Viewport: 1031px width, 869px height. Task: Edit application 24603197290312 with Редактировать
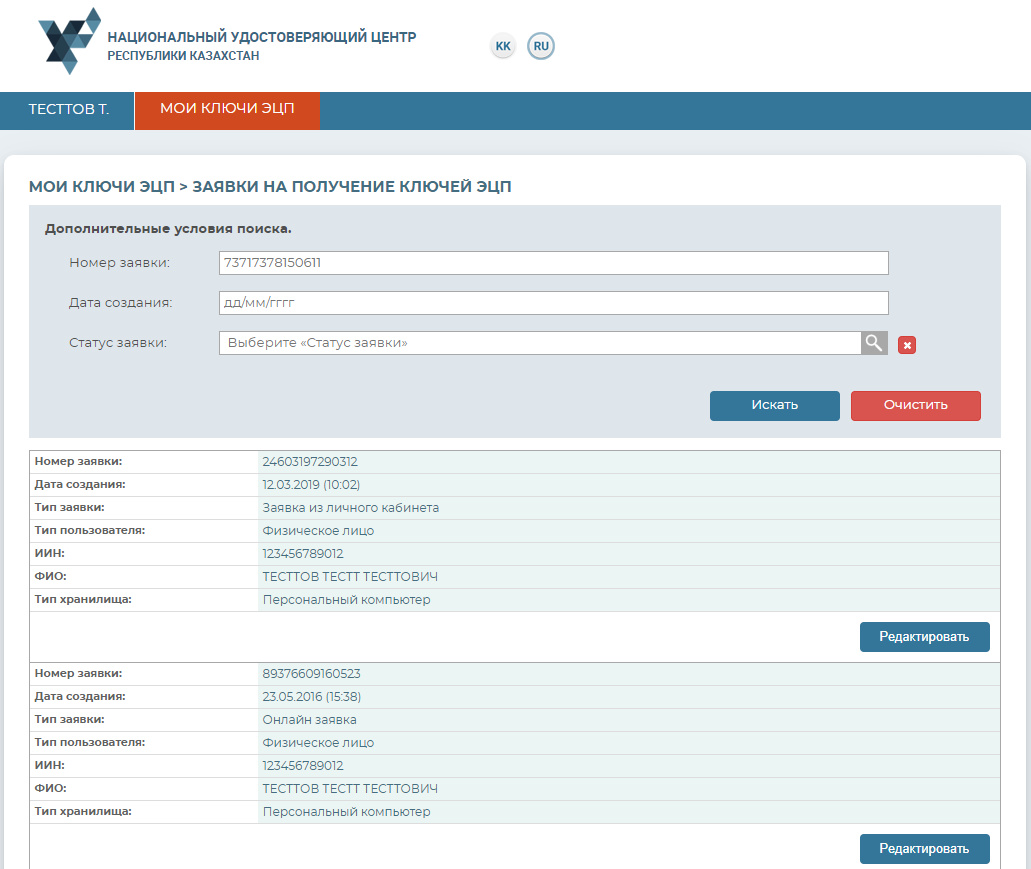pyautogui.click(x=924, y=637)
